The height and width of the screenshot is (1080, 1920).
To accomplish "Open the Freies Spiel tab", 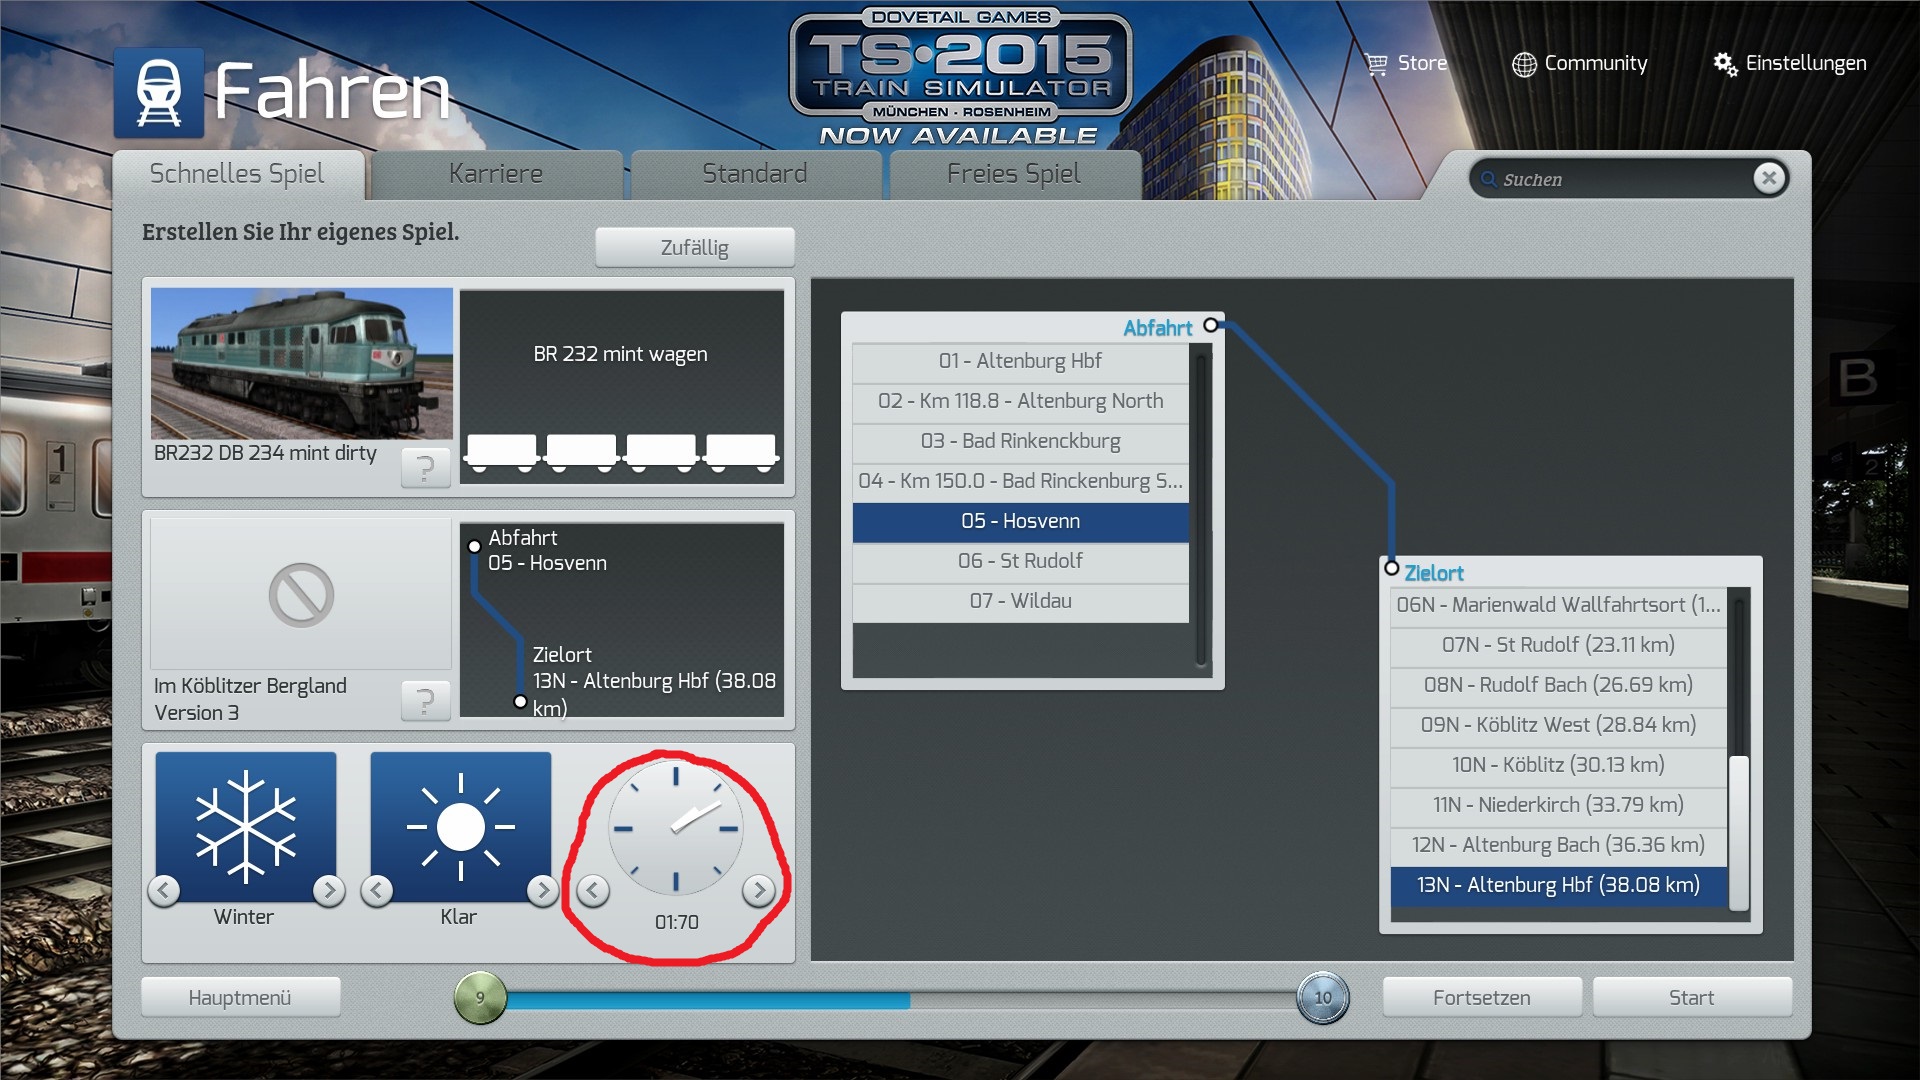I will 1013,174.
